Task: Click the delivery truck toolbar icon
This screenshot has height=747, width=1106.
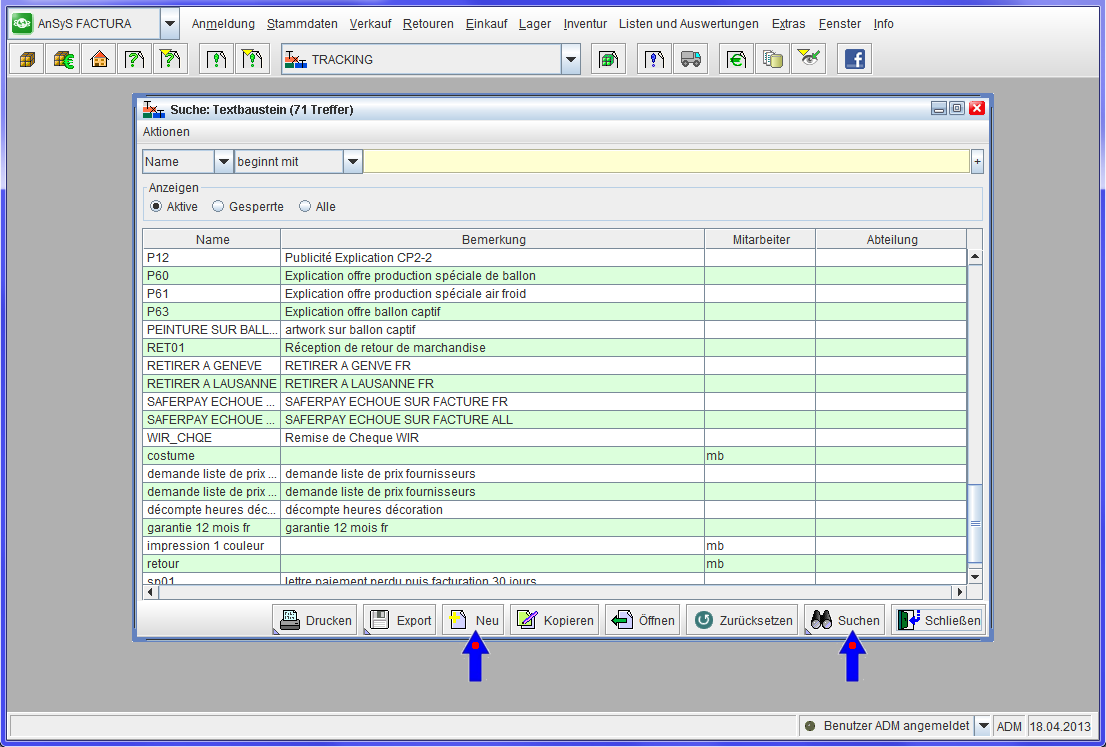Action: (x=690, y=60)
